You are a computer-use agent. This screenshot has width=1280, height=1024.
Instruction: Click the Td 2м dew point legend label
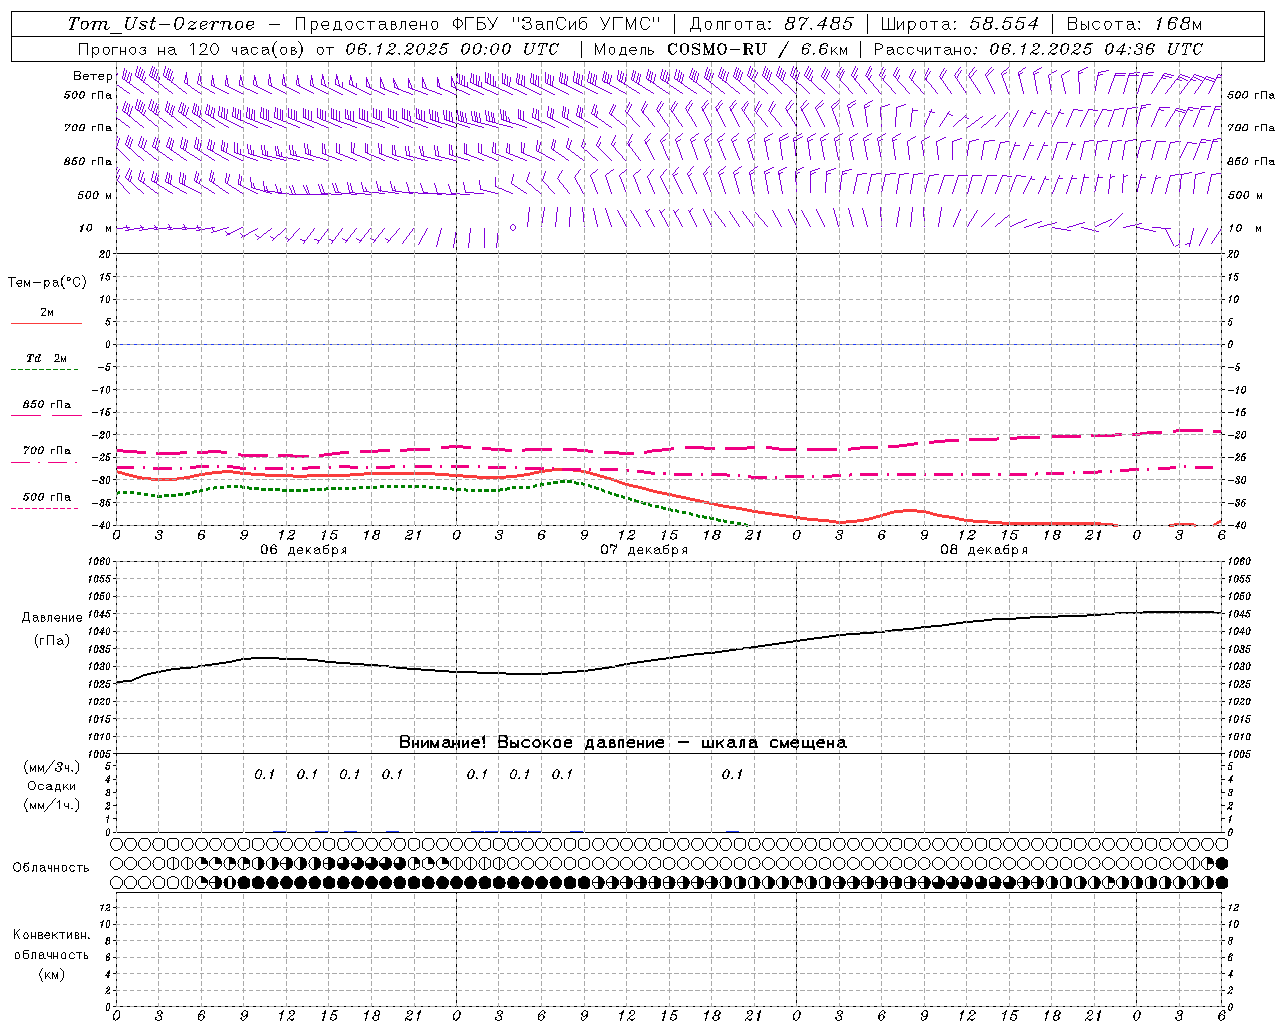point(47,358)
